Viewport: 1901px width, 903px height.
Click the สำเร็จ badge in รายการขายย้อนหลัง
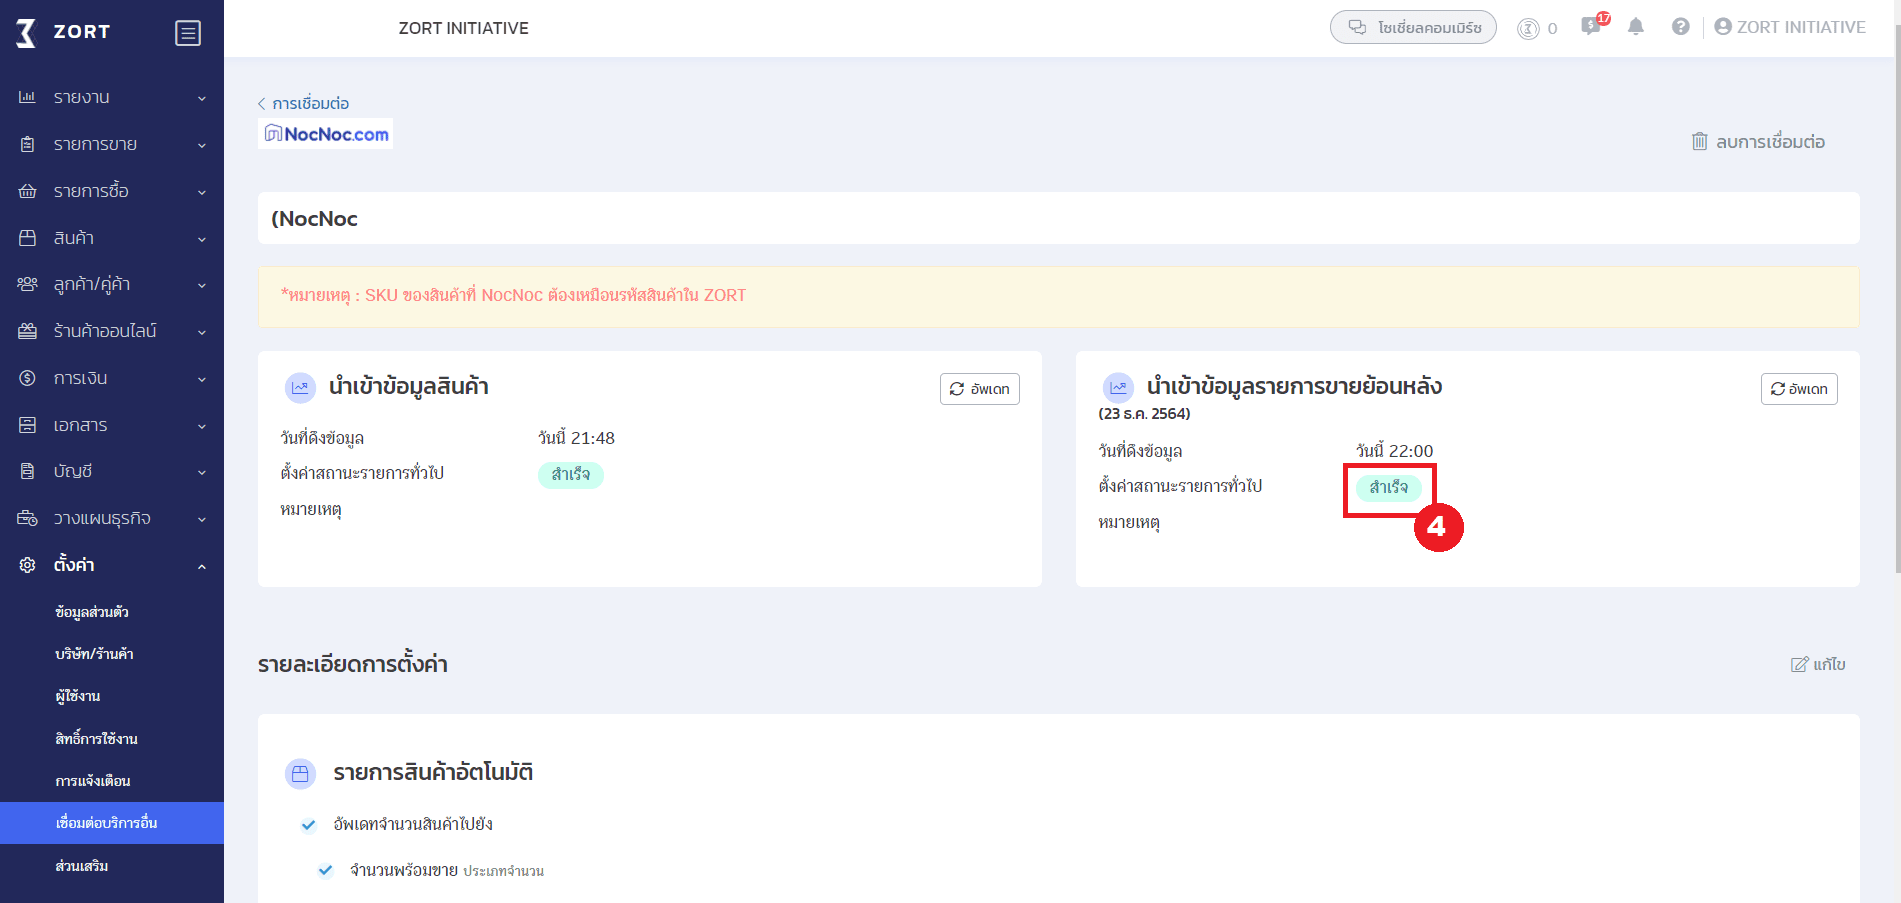click(1389, 488)
